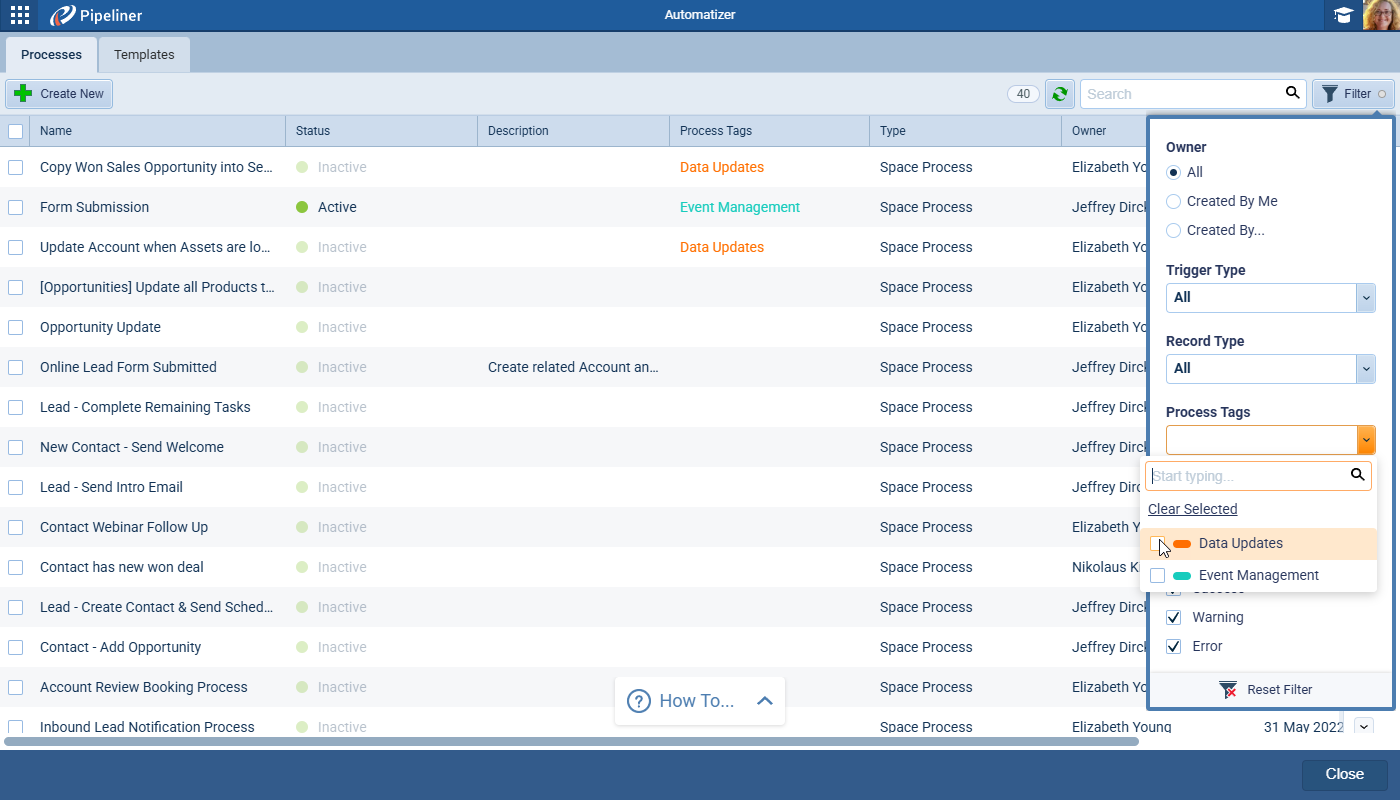Check the Data Updates tag checkbox
The image size is (1400, 800).
pyautogui.click(x=1158, y=544)
